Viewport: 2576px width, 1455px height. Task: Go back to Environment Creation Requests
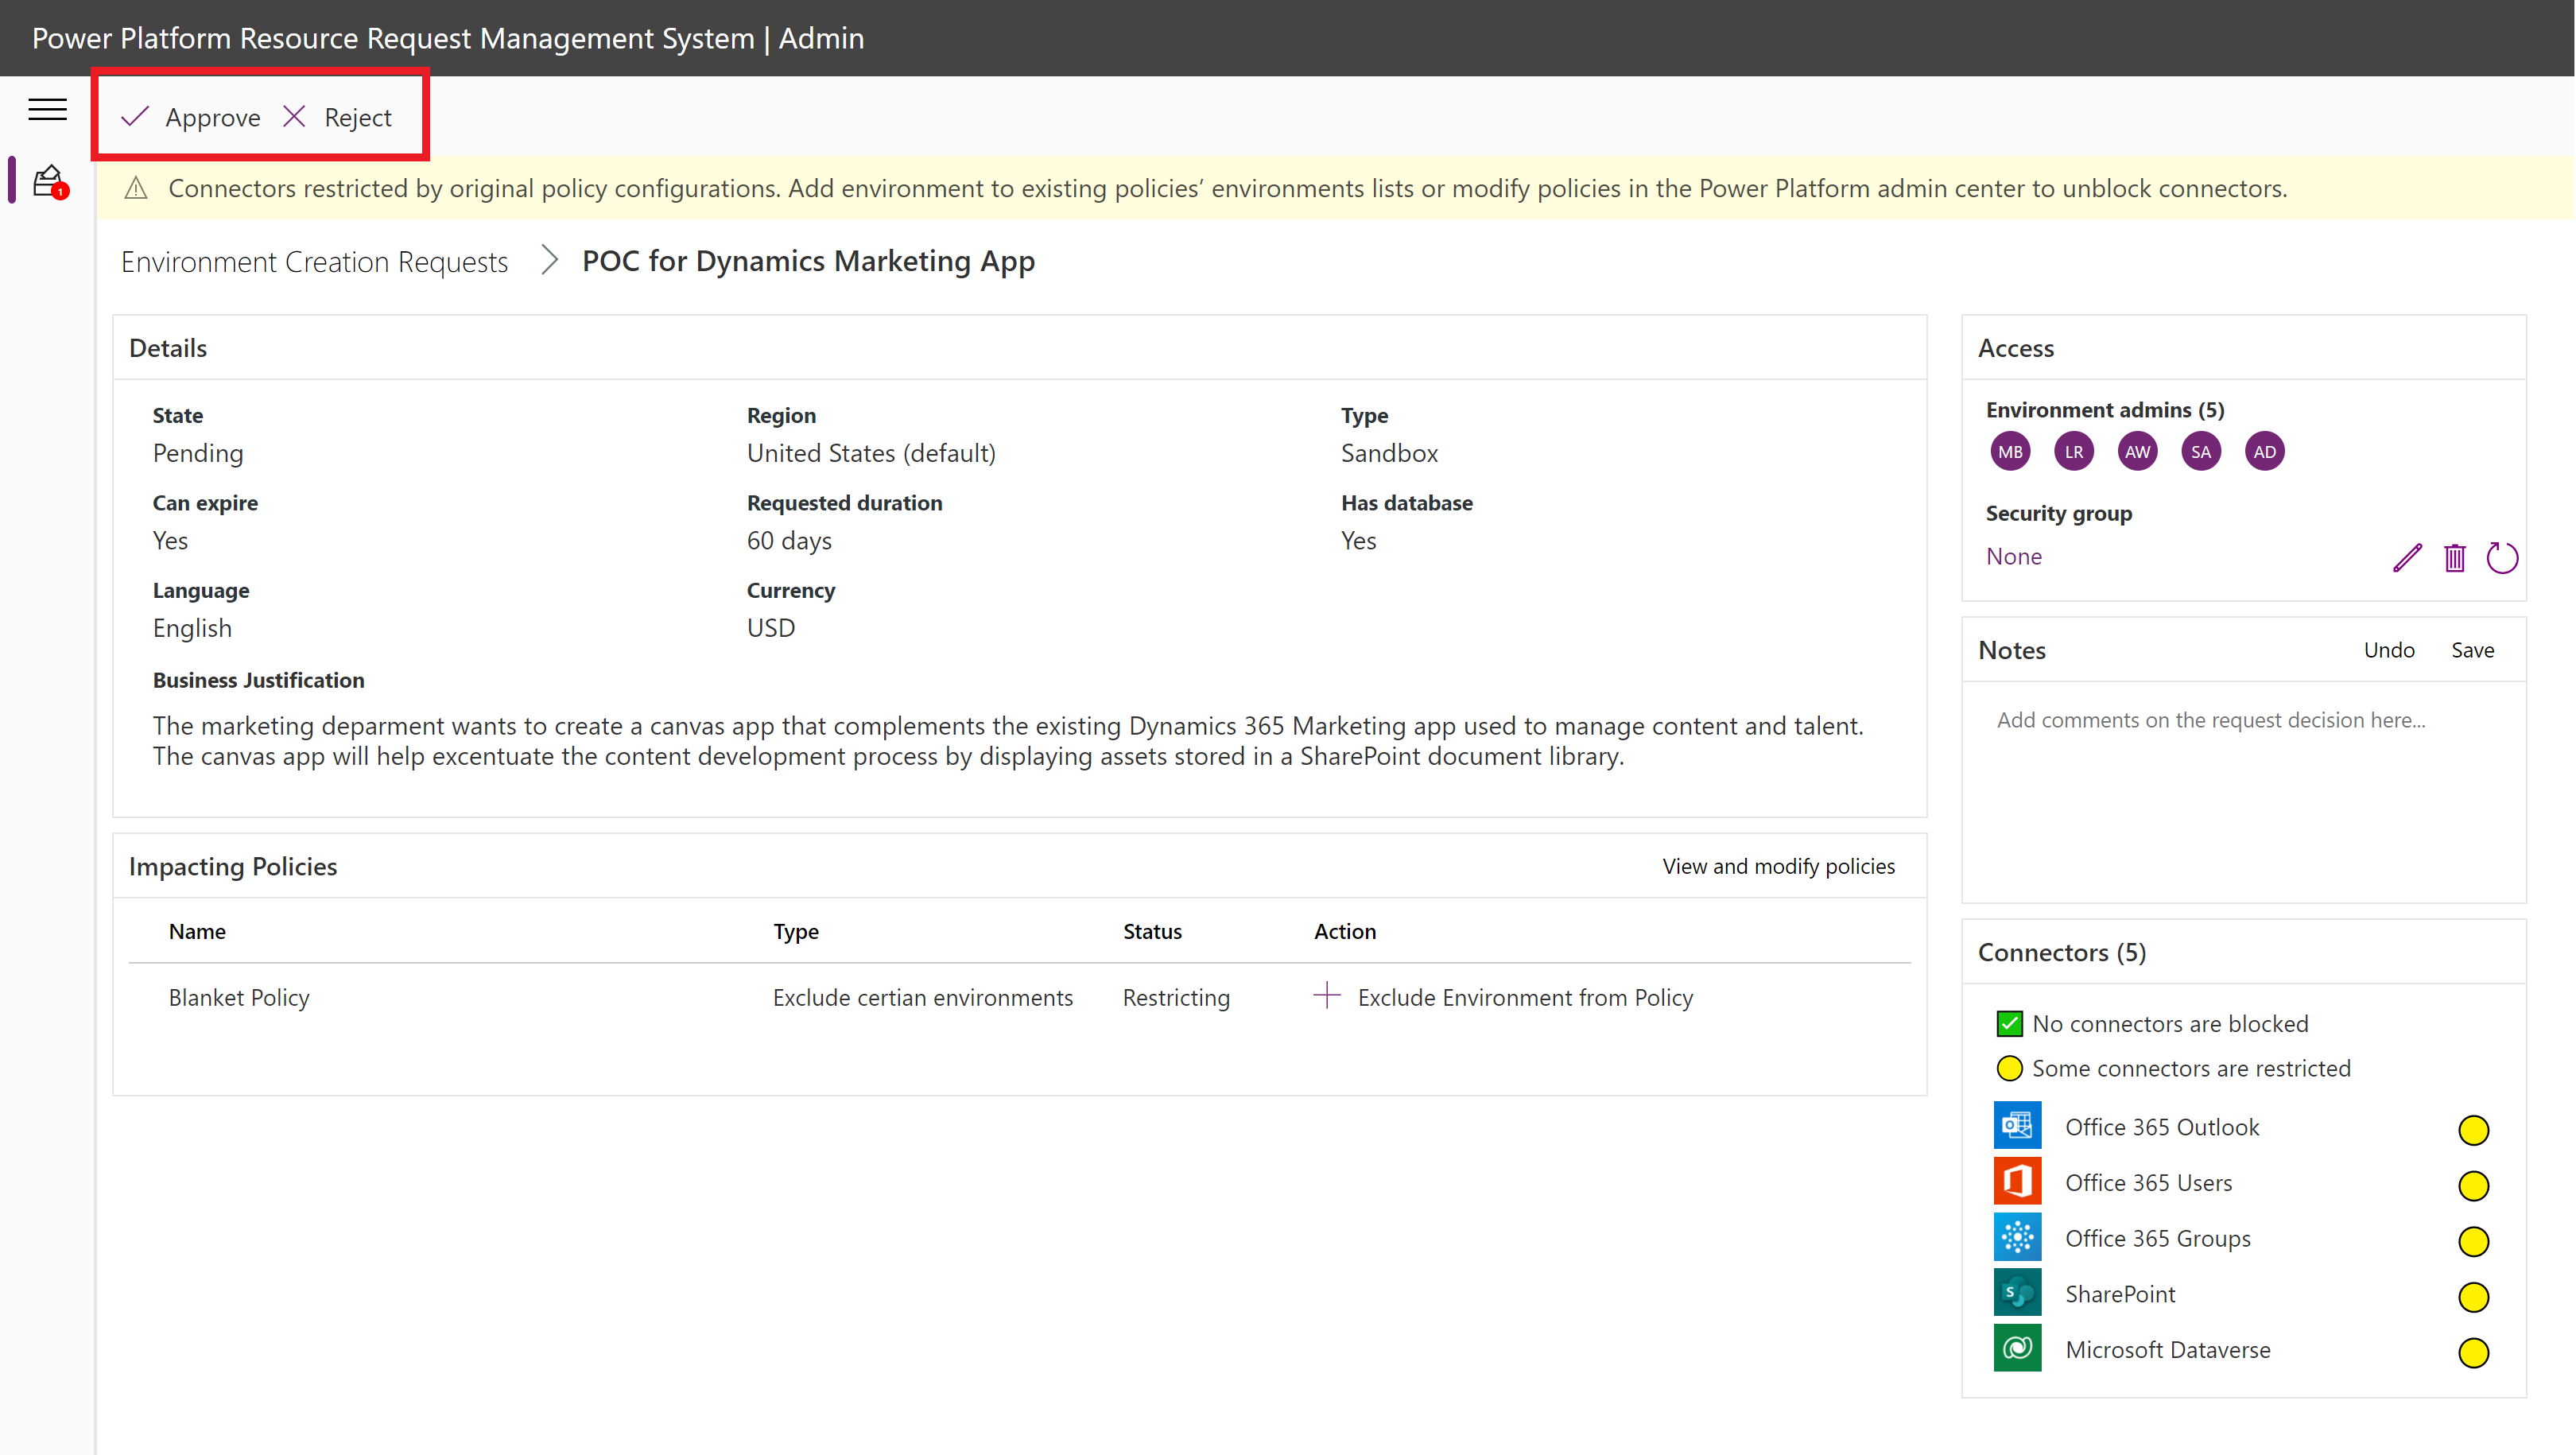tap(314, 262)
